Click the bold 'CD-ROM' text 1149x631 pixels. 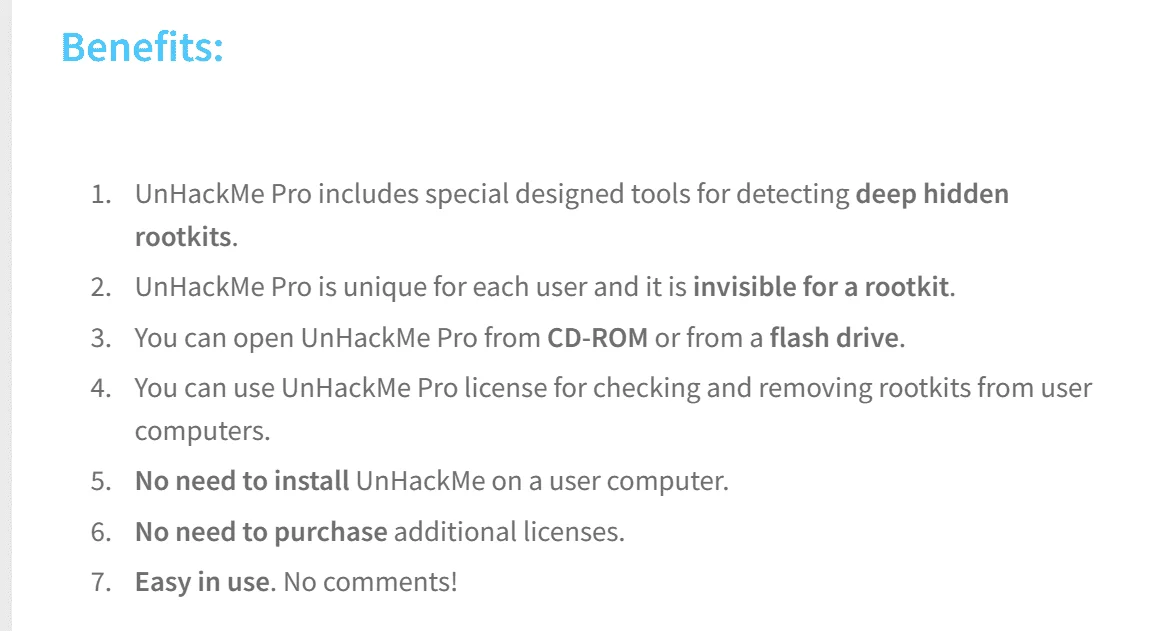click(x=597, y=338)
